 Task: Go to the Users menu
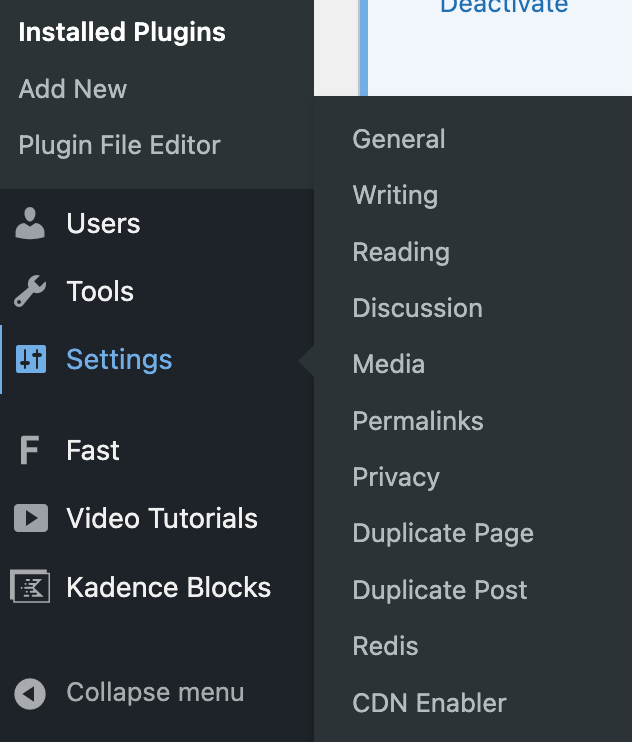pyautogui.click(x=103, y=223)
